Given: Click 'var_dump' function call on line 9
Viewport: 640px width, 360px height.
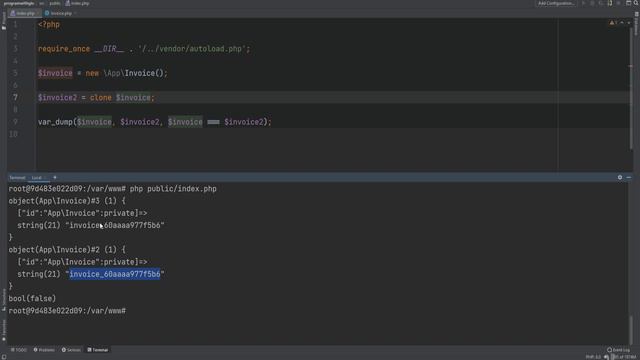Looking at the screenshot, I should pyautogui.click(x=55, y=122).
